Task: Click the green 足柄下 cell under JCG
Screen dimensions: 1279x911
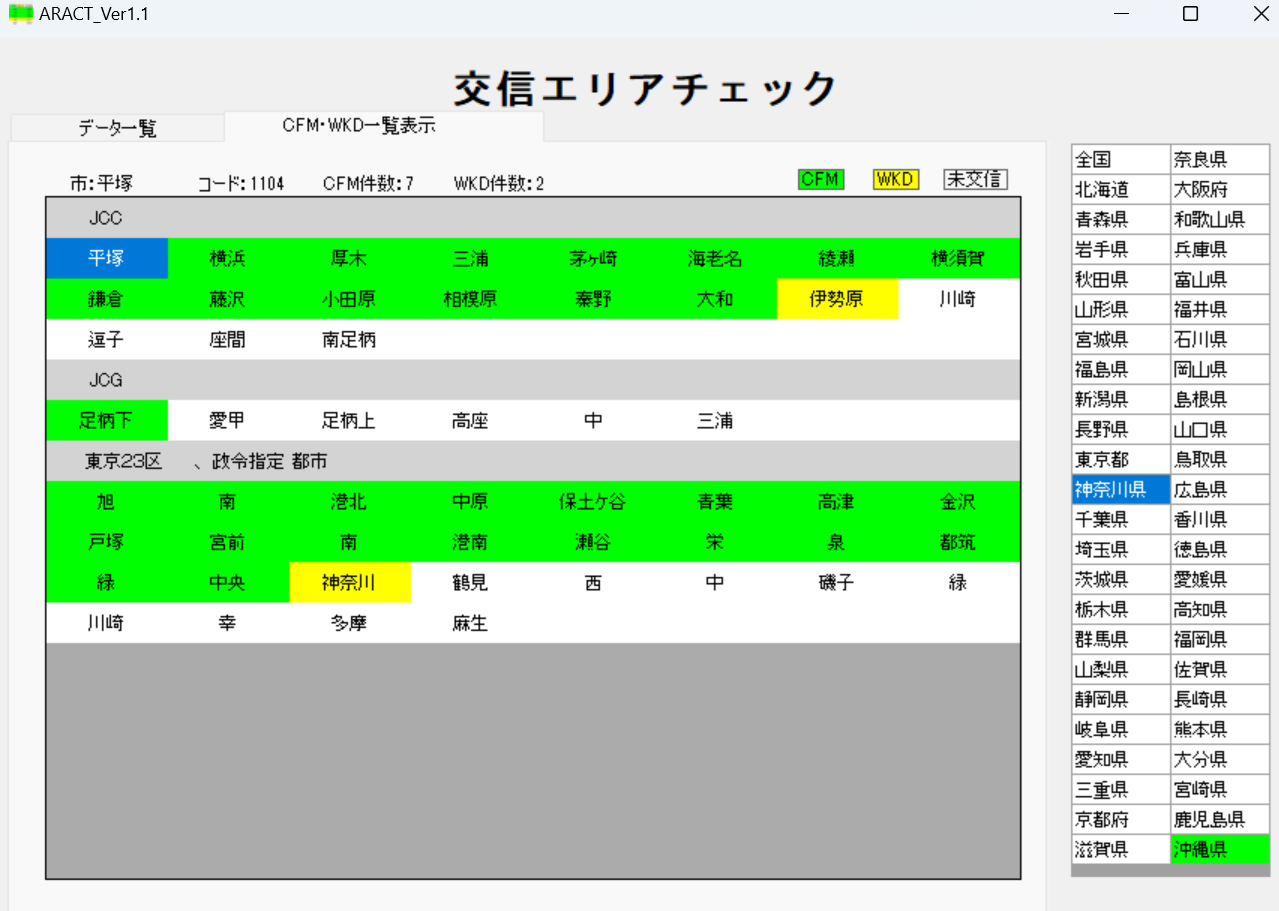Action: point(106,421)
